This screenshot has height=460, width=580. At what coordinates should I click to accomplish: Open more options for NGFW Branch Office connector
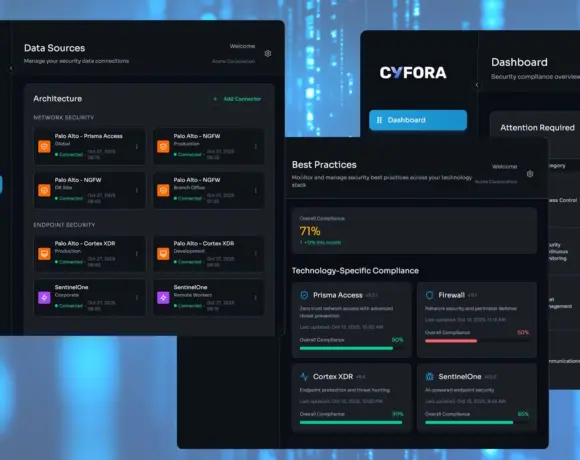point(256,190)
